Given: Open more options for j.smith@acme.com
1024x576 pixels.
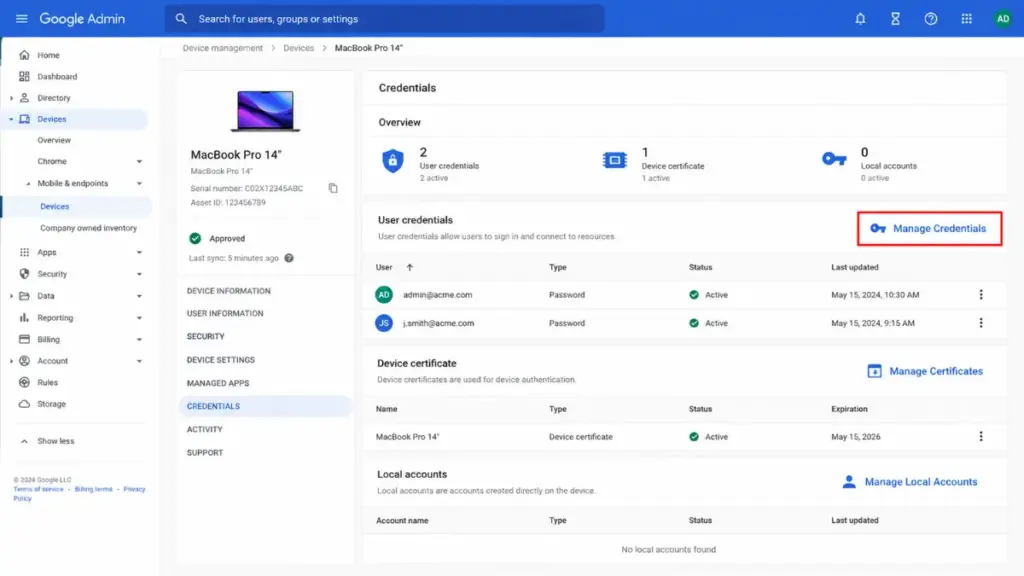Looking at the screenshot, I should [x=980, y=323].
